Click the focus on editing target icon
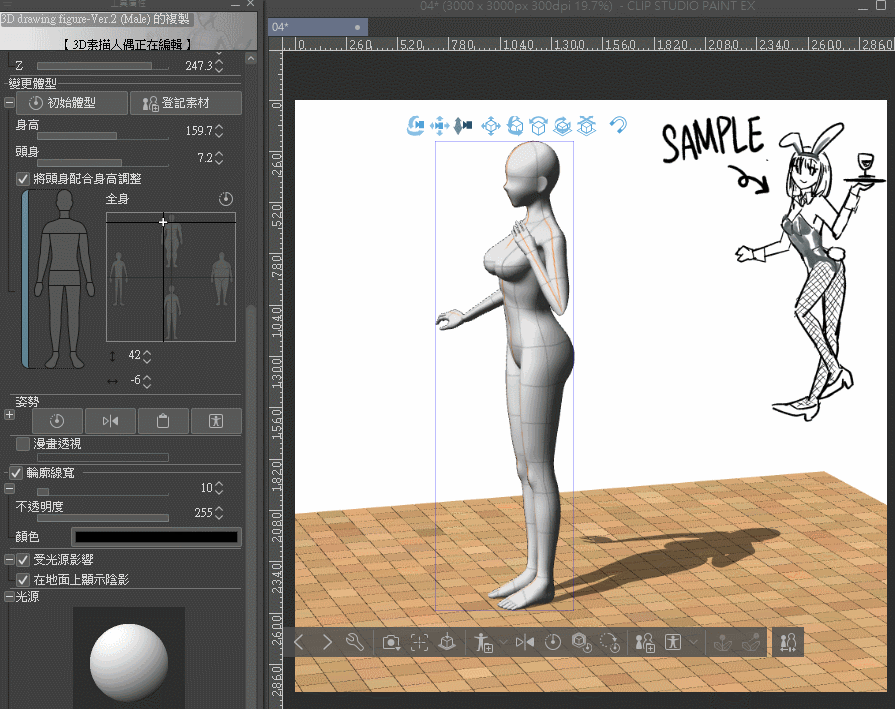The width and height of the screenshot is (895, 709). point(420,643)
